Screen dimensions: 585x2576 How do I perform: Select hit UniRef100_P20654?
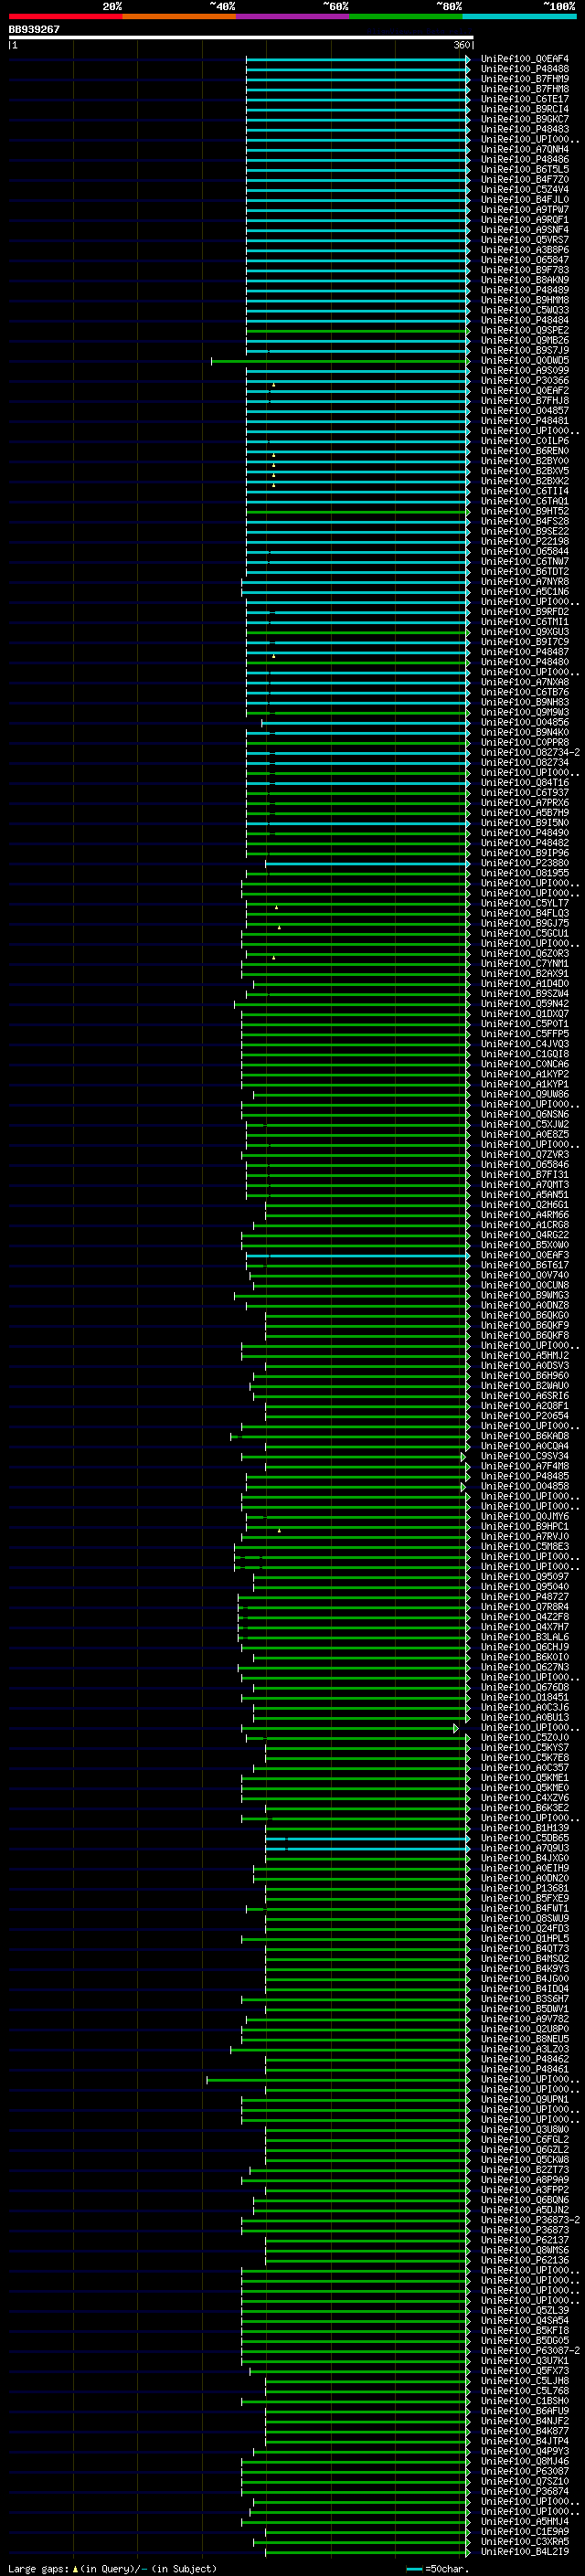point(525,1415)
